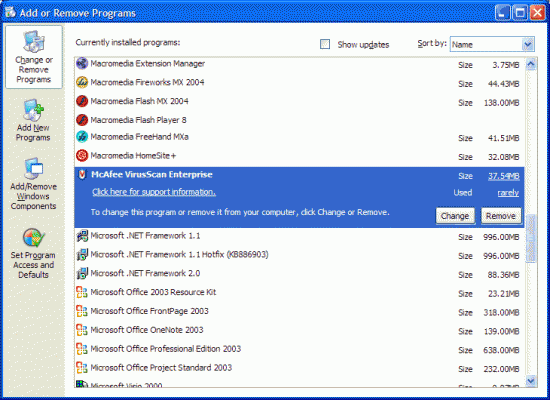550x400 pixels.
Task: Click Macromedia Flash Player 8 icon
Action: pos(82,120)
